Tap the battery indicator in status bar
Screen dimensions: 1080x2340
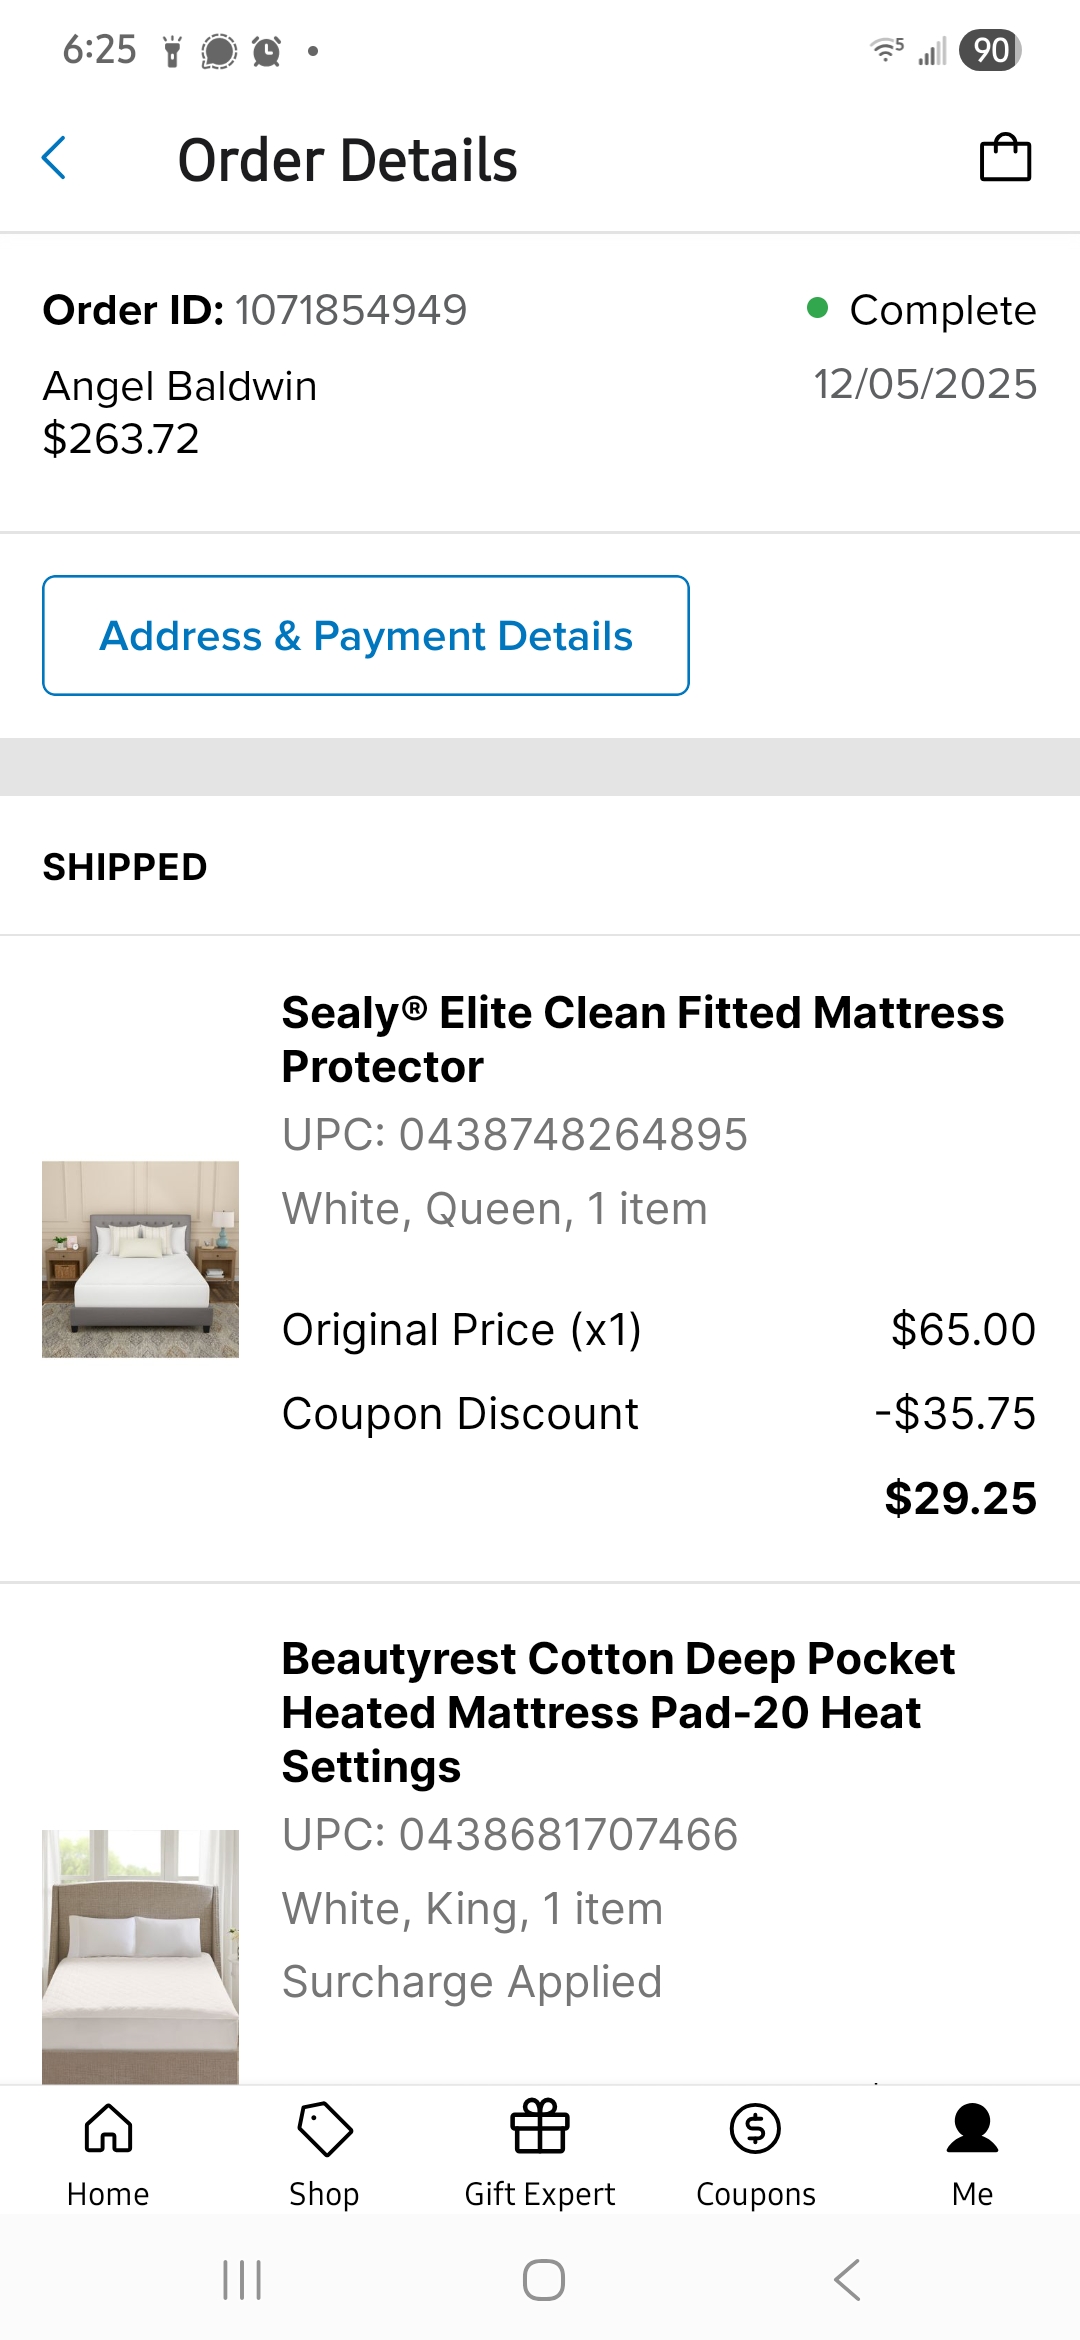990,50
